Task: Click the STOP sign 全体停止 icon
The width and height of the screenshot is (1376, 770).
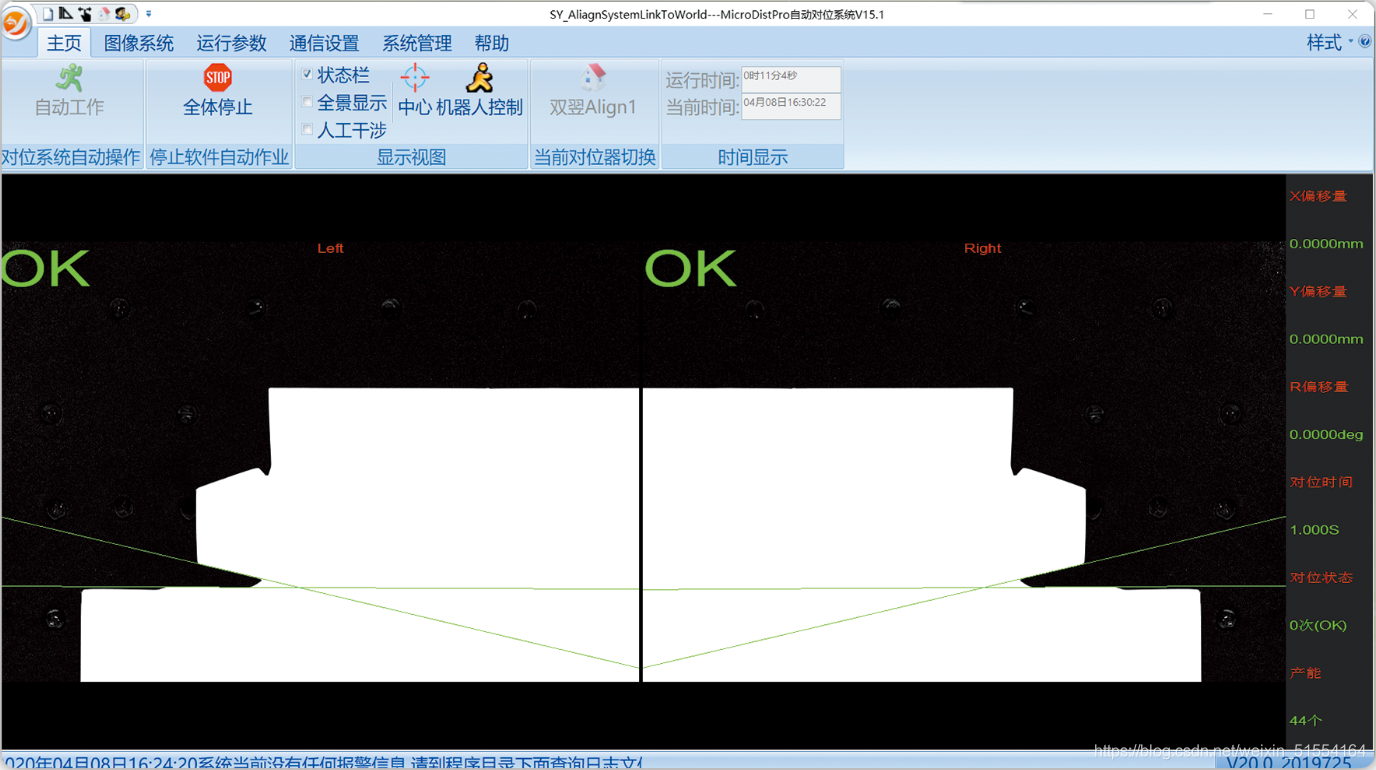Action: tap(217, 78)
